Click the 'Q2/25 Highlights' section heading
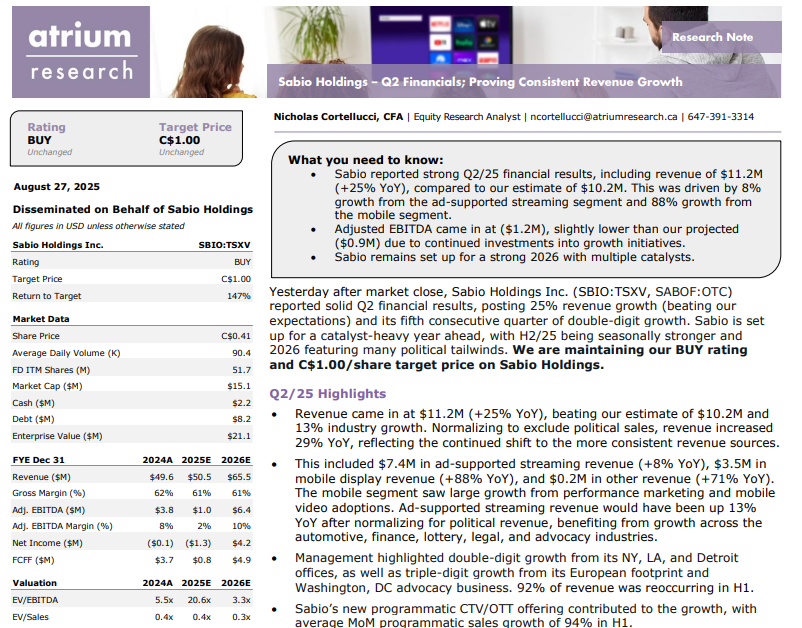 (328, 394)
